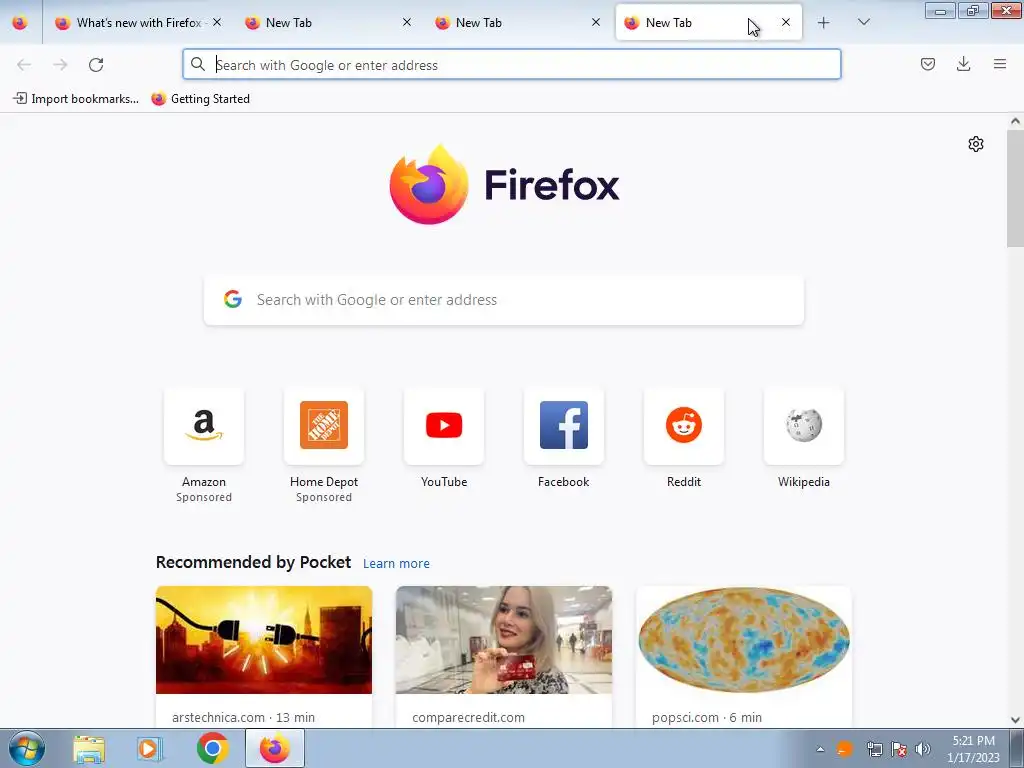1024x768 pixels.
Task: Click scrollbar up arrow
Action: (x=1015, y=121)
